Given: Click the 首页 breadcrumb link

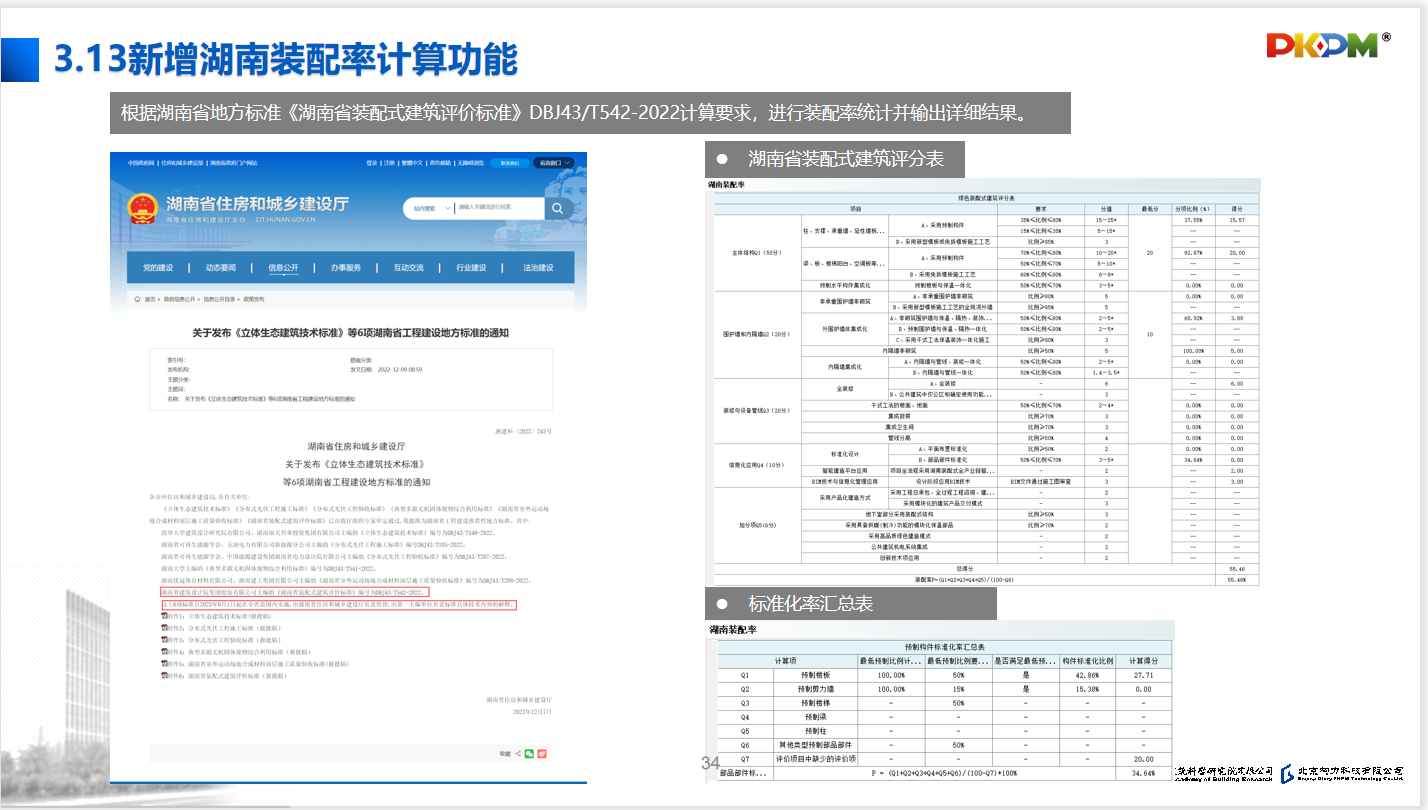Looking at the screenshot, I should tap(150, 299).
